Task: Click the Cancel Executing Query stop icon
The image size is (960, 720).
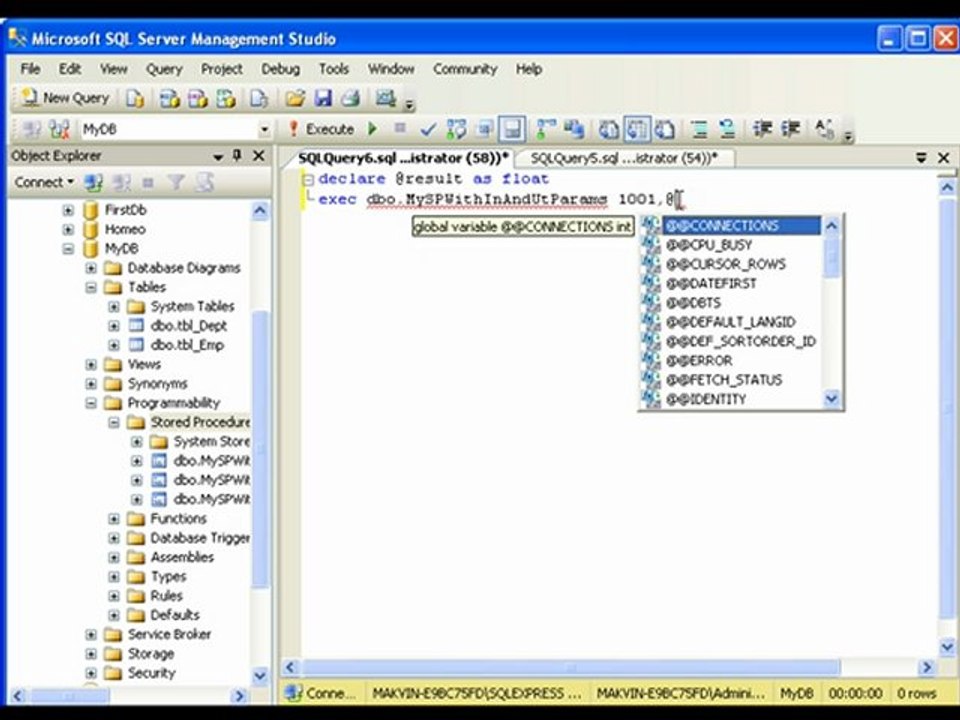Action: (400, 129)
